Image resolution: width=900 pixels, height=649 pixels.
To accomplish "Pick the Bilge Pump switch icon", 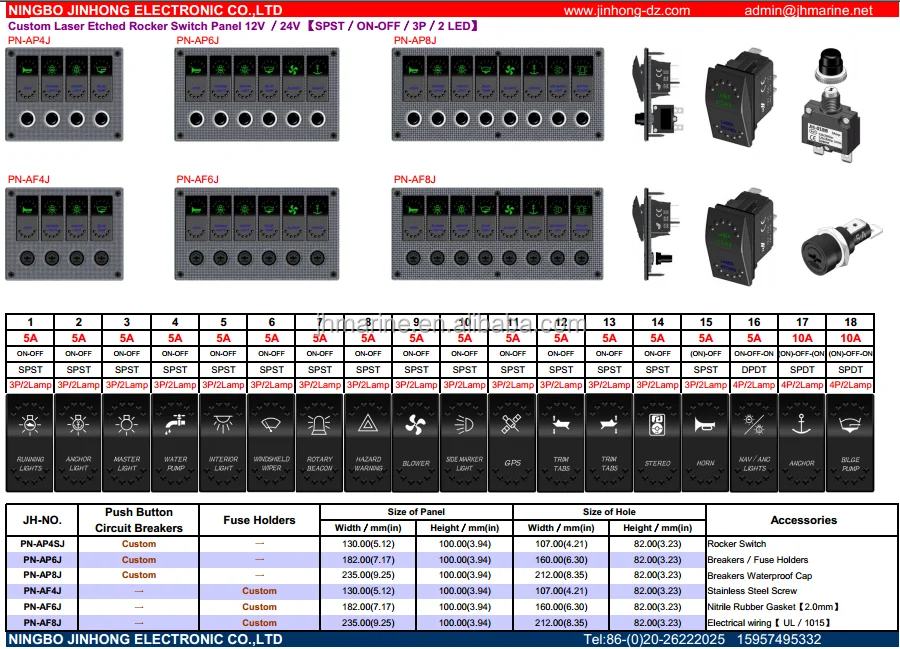I will click(850, 425).
